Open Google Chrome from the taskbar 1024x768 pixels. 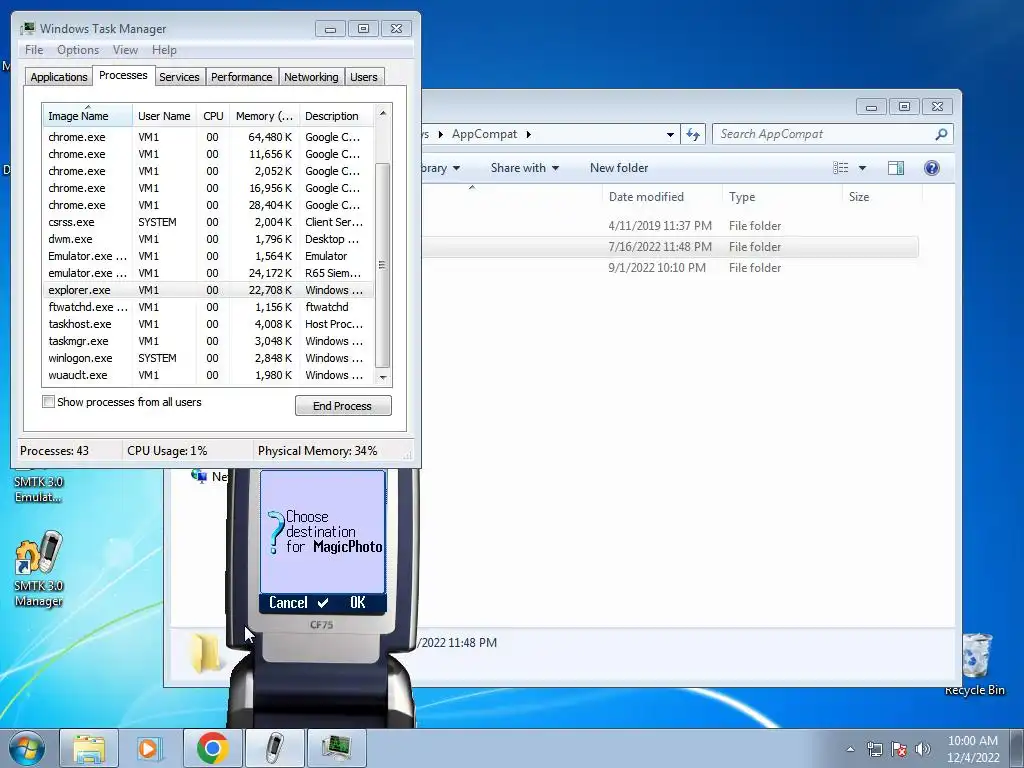click(x=212, y=748)
